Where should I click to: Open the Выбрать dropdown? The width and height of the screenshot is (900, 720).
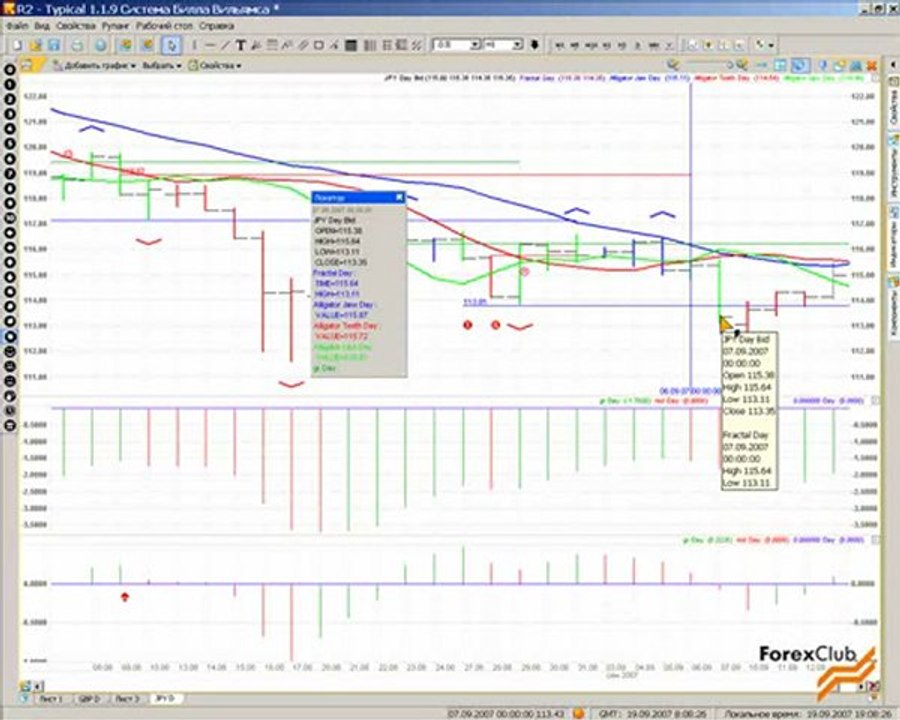[161, 65]
